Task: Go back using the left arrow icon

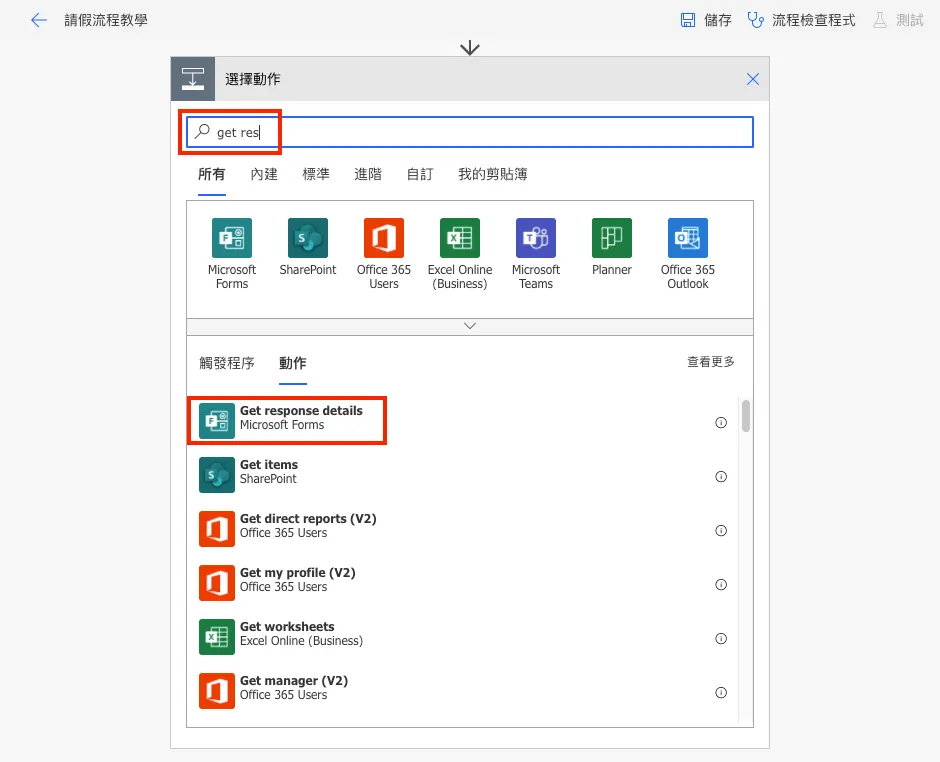Action: coord(38,20)
